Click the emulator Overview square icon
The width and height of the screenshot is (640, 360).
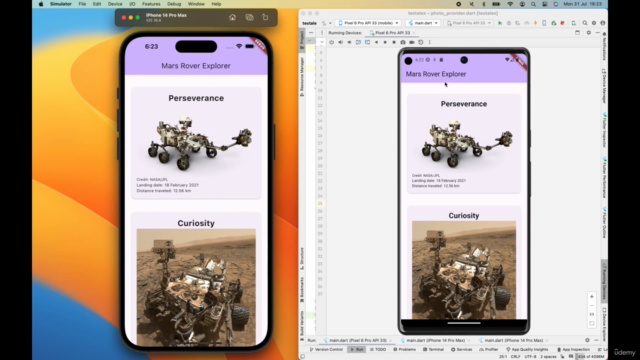[394, 42]
